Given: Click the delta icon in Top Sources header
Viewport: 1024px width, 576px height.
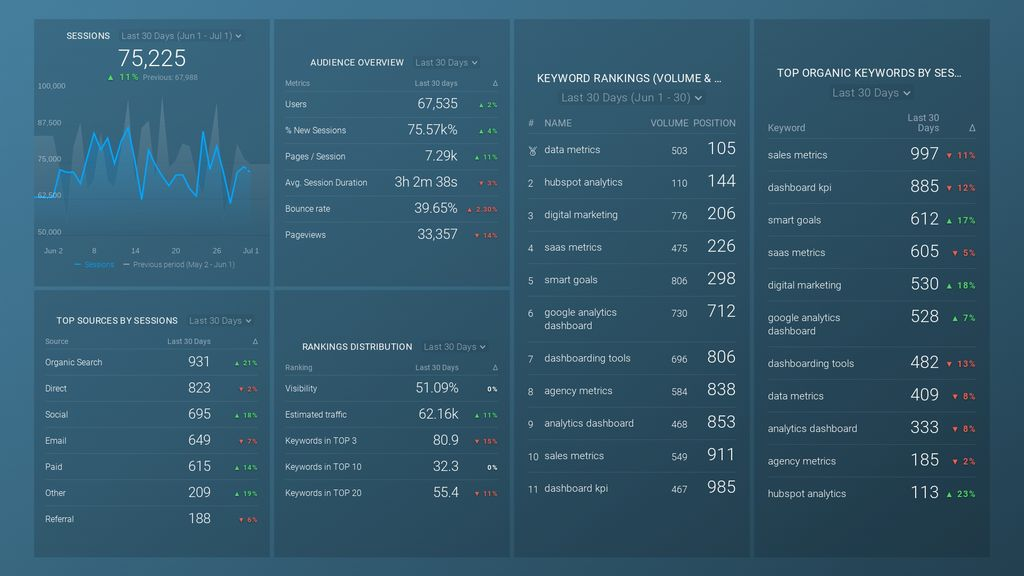Looking at the screenshot, I should (x=255, y=342).
